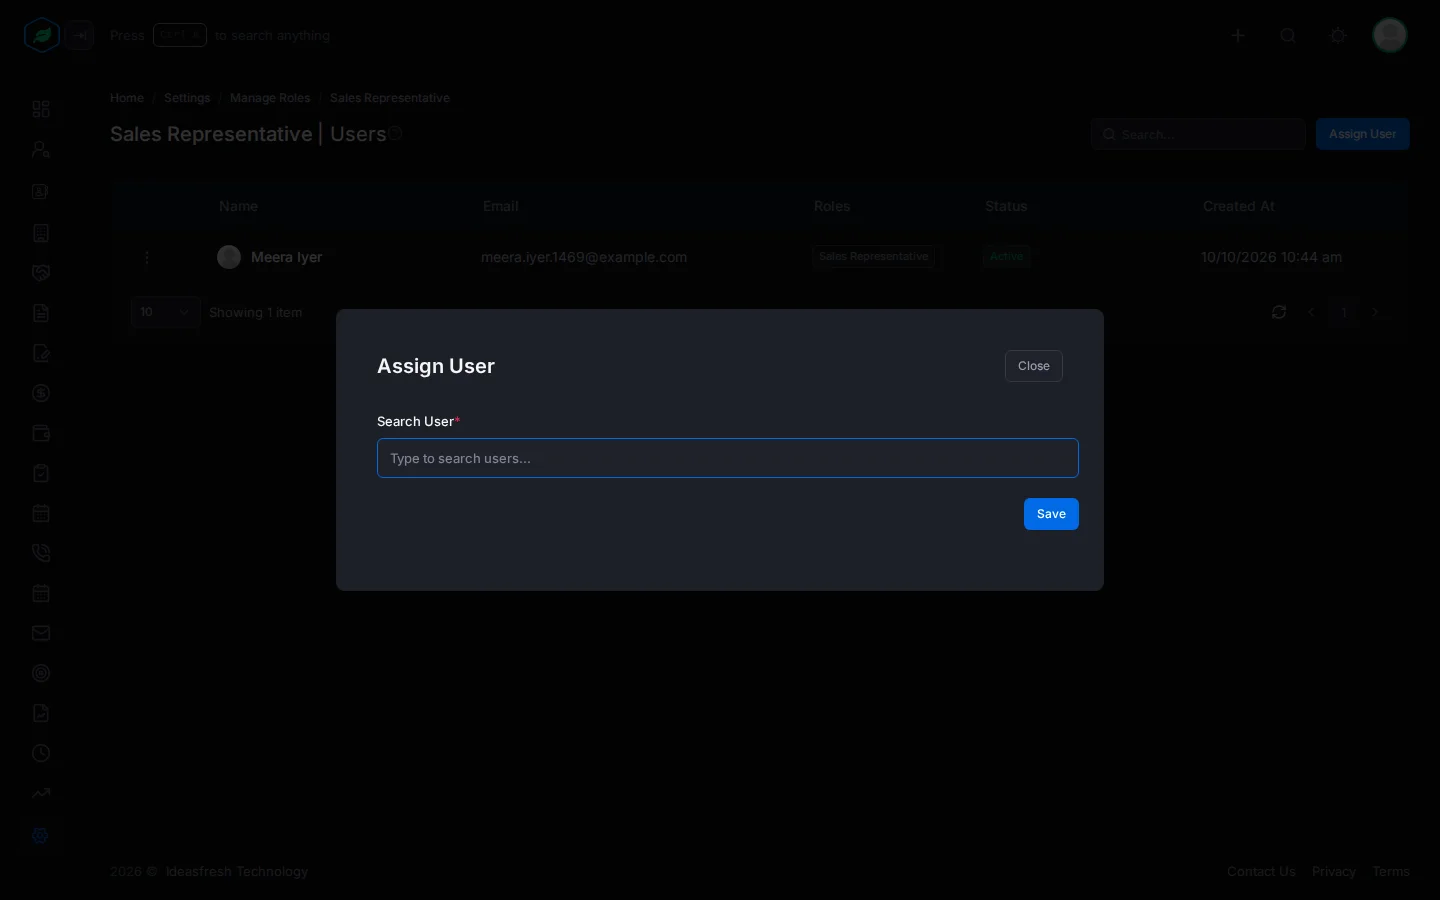Open the building icon in sidebar

41,233
